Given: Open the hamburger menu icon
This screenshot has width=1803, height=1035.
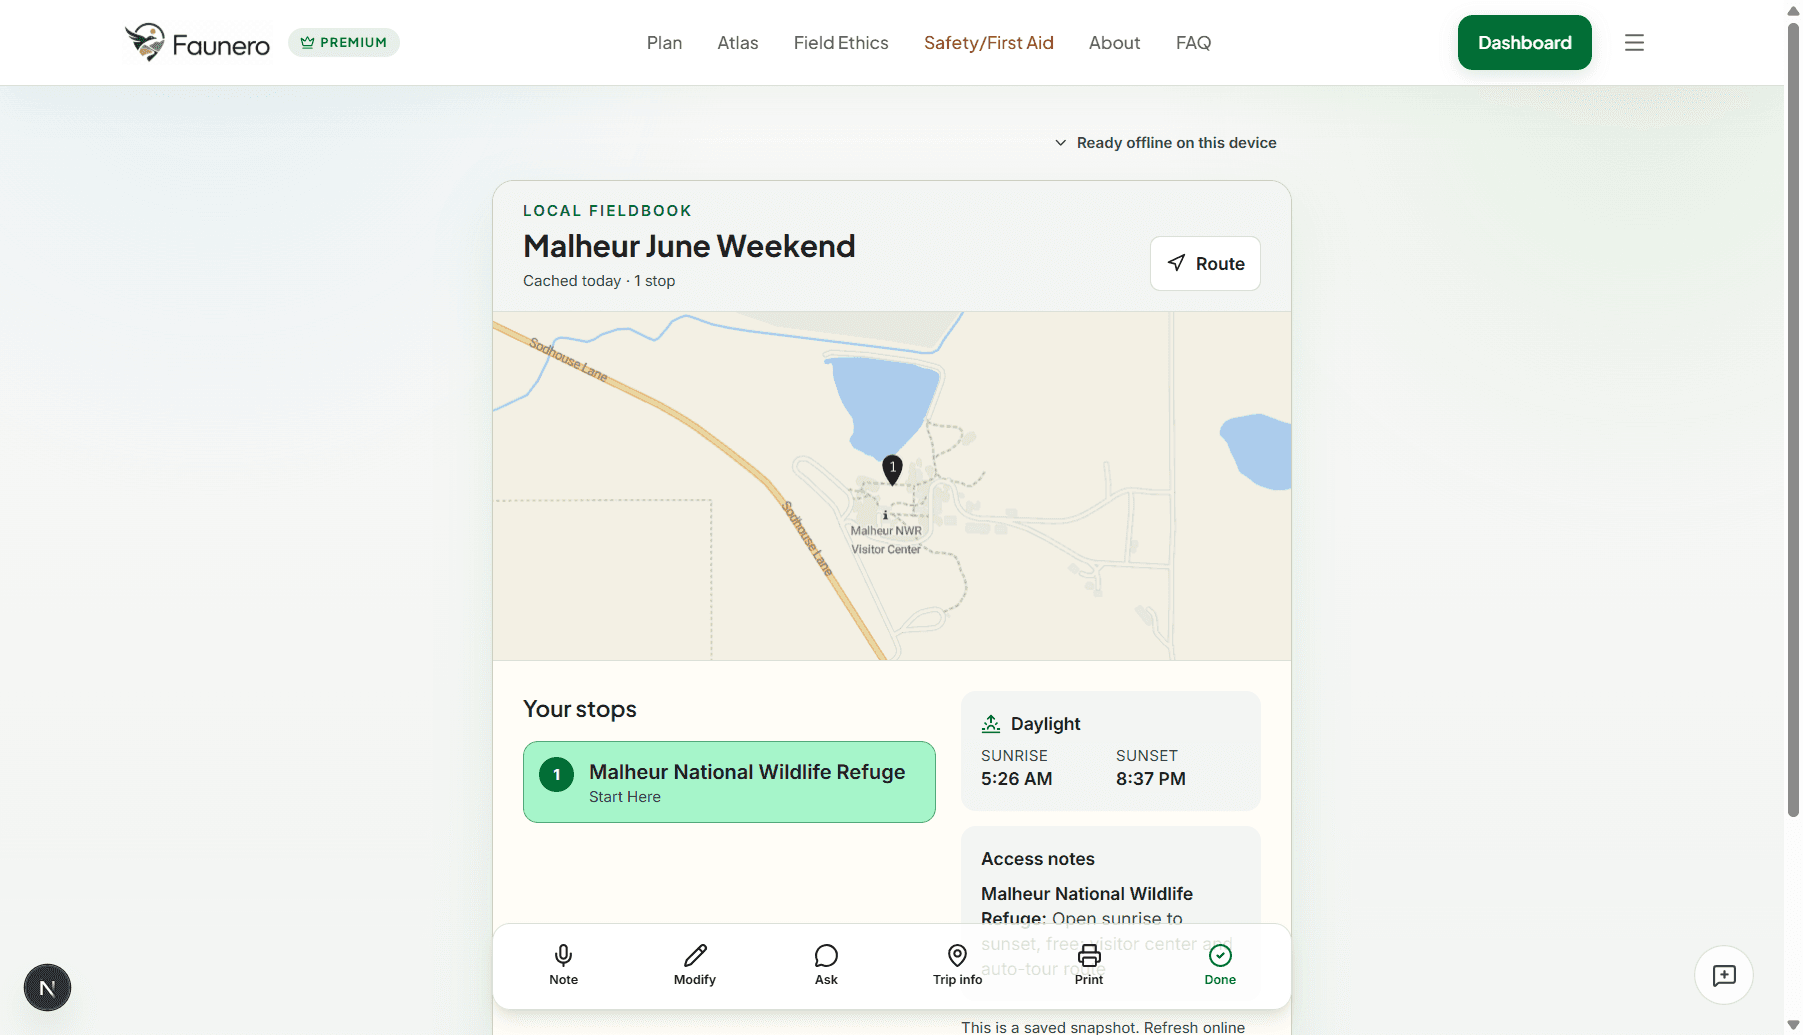Looking at the screenshot, I should (1634, 42).
